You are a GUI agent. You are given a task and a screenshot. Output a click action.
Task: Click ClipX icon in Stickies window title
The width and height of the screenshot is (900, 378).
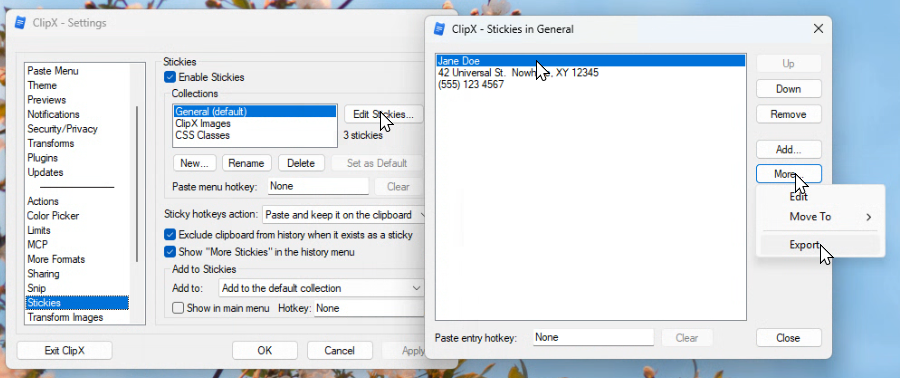(440, 29)
